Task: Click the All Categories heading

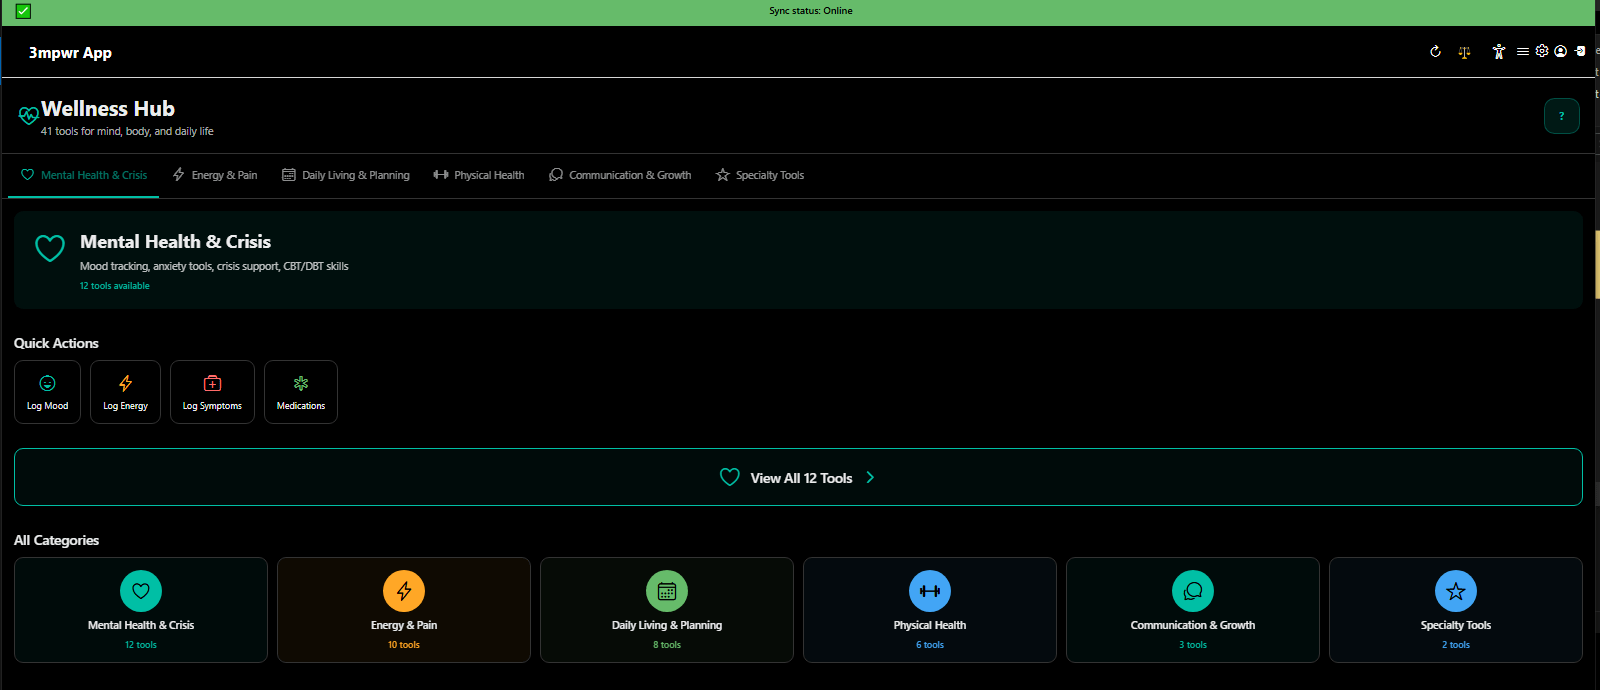Action: click(56, 540)
